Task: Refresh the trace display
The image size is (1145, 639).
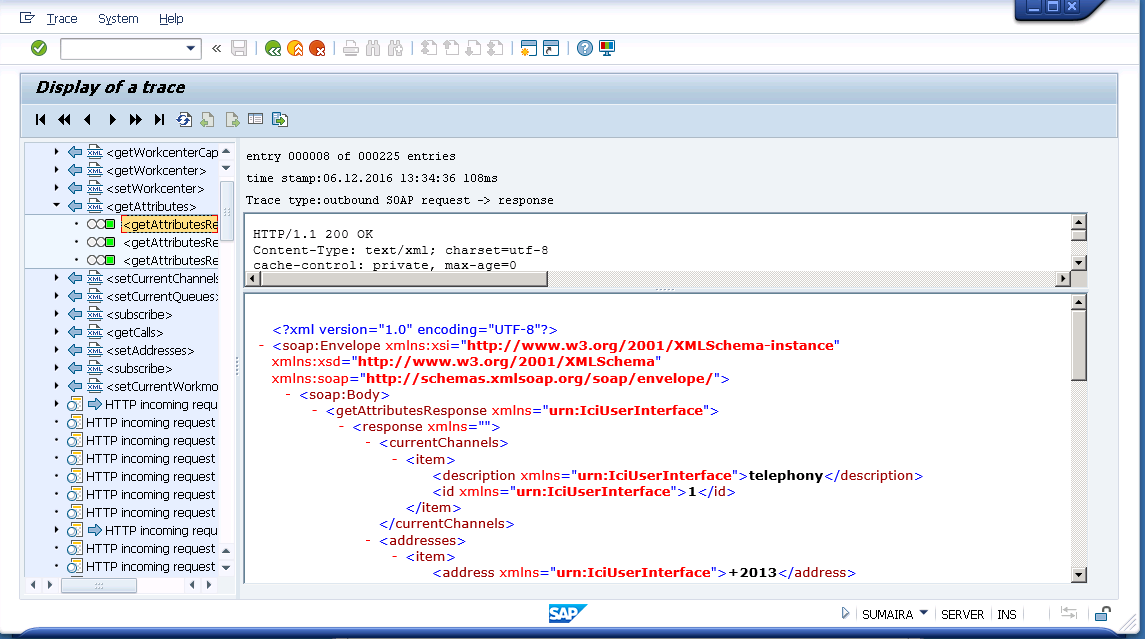Action: (x=184, y=119)
